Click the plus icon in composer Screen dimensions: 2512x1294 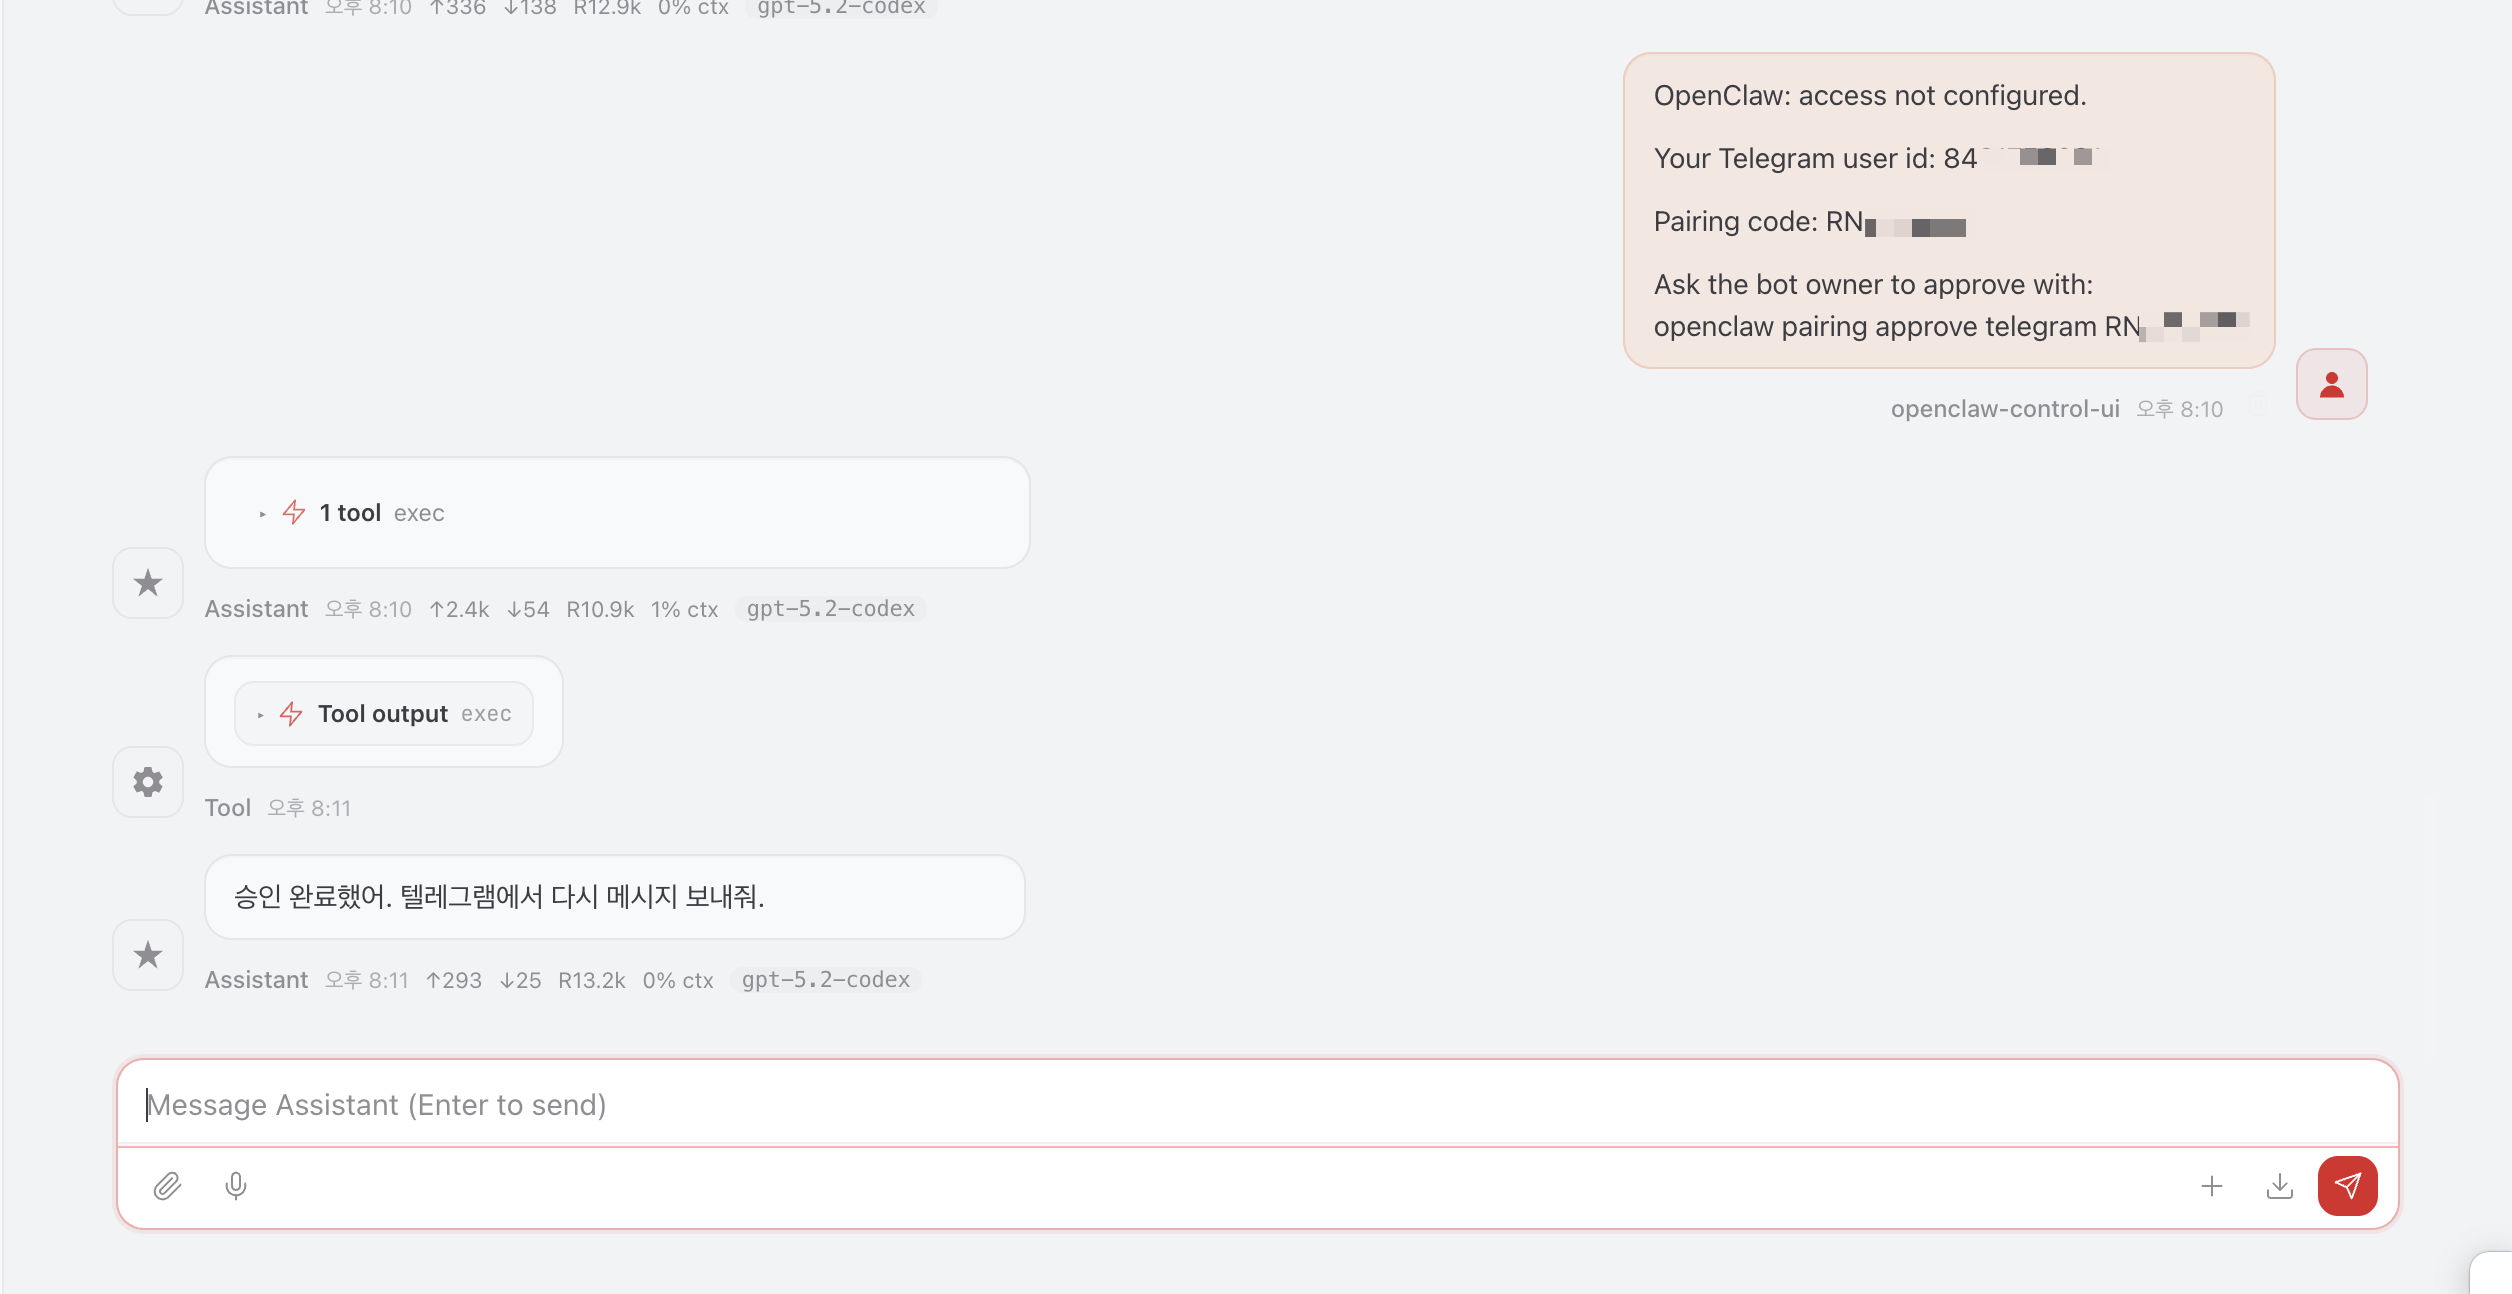click(2212, 1186)
